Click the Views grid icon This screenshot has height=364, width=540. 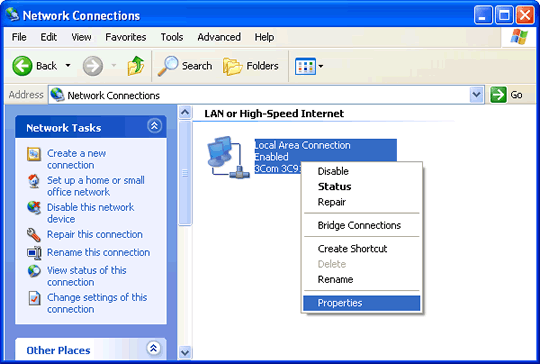pyautogui.click(x=305, y=66)
